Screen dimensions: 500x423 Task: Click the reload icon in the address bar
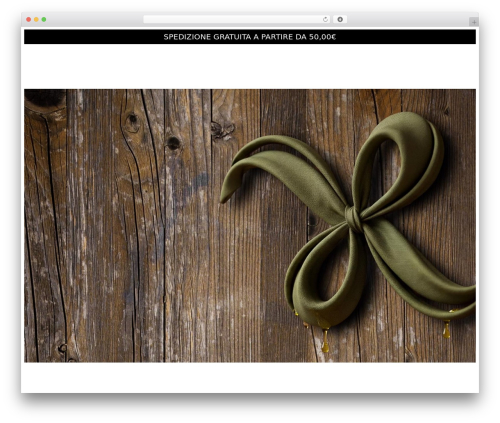click(325, 19)
